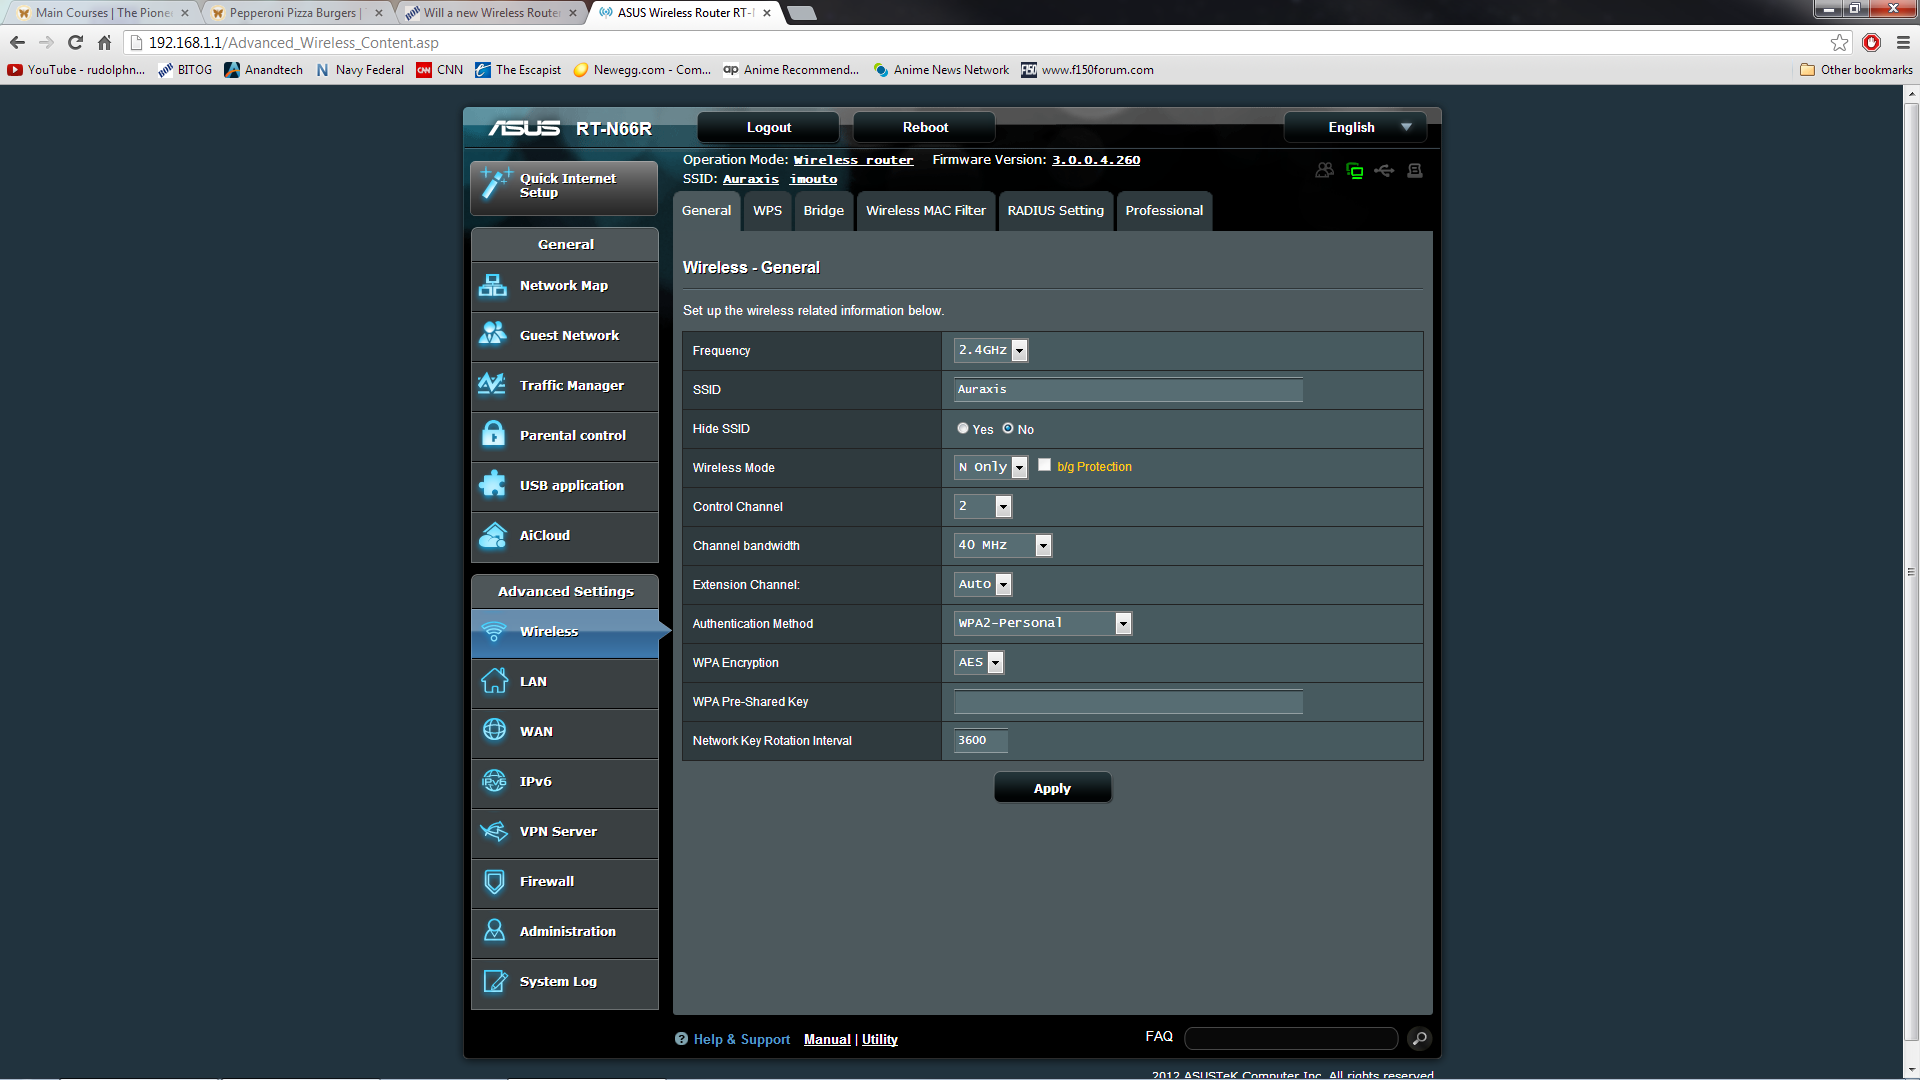Click the USB application puzzle icon
Image resolution: width=1920 pixels, height=1080 pixels.
493,484
